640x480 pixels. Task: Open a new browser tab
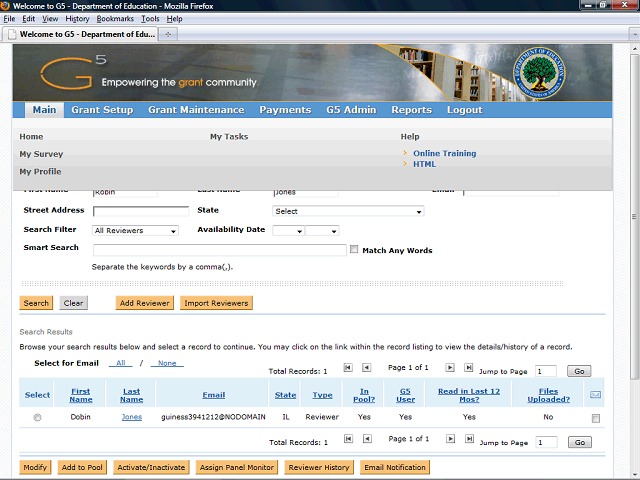pyautogui.click(x=168, y=34)
